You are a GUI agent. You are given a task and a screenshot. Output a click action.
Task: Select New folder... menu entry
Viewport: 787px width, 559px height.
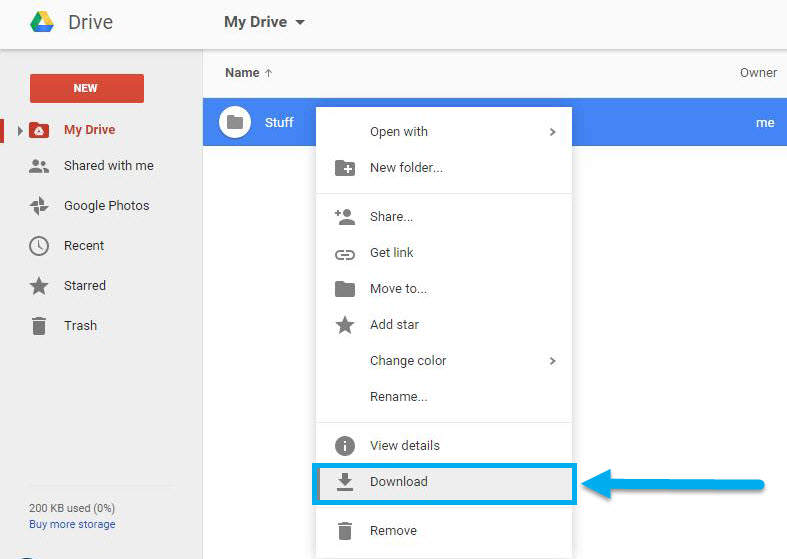pyautogui.click(x=444, y=168)
